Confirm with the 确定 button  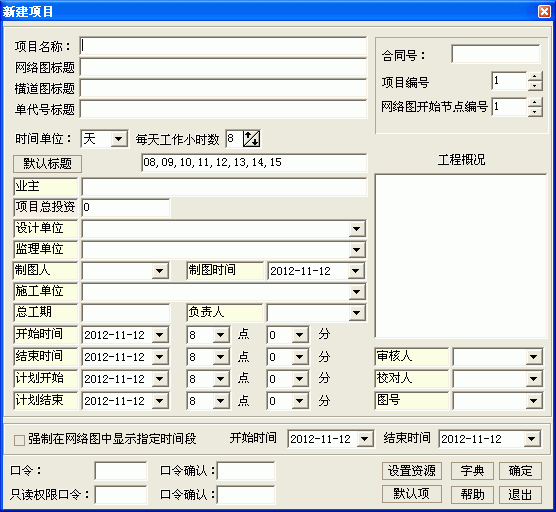tap(520, 471)
